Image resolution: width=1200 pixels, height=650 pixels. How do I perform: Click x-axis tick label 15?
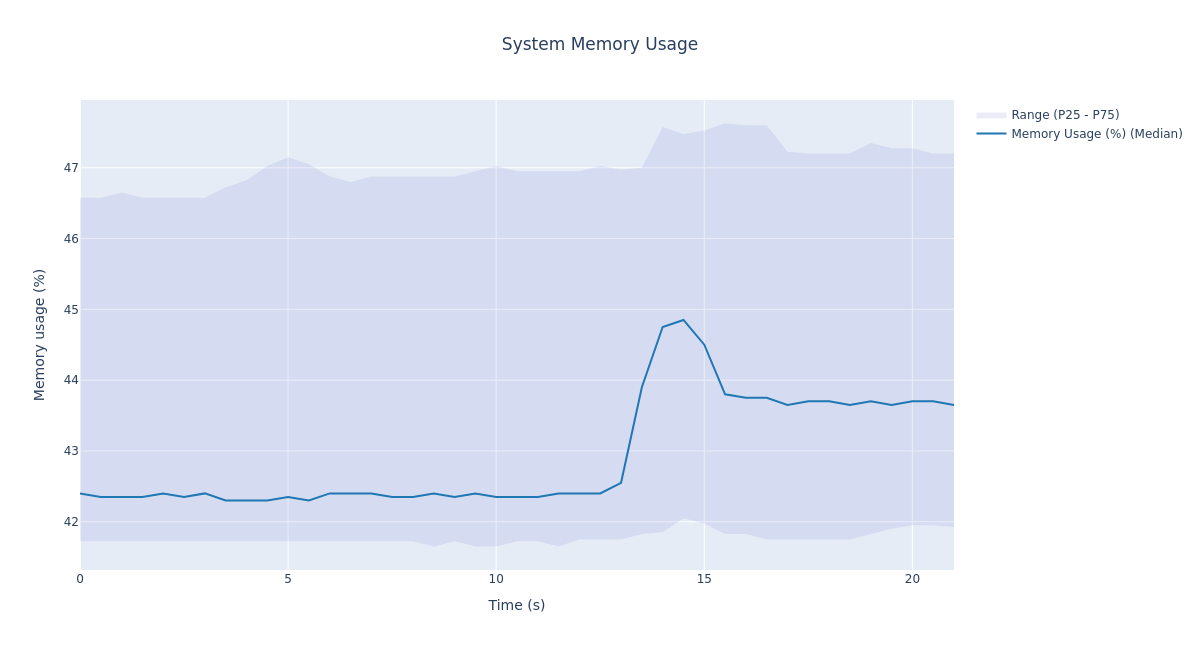(x=704, y=579)
